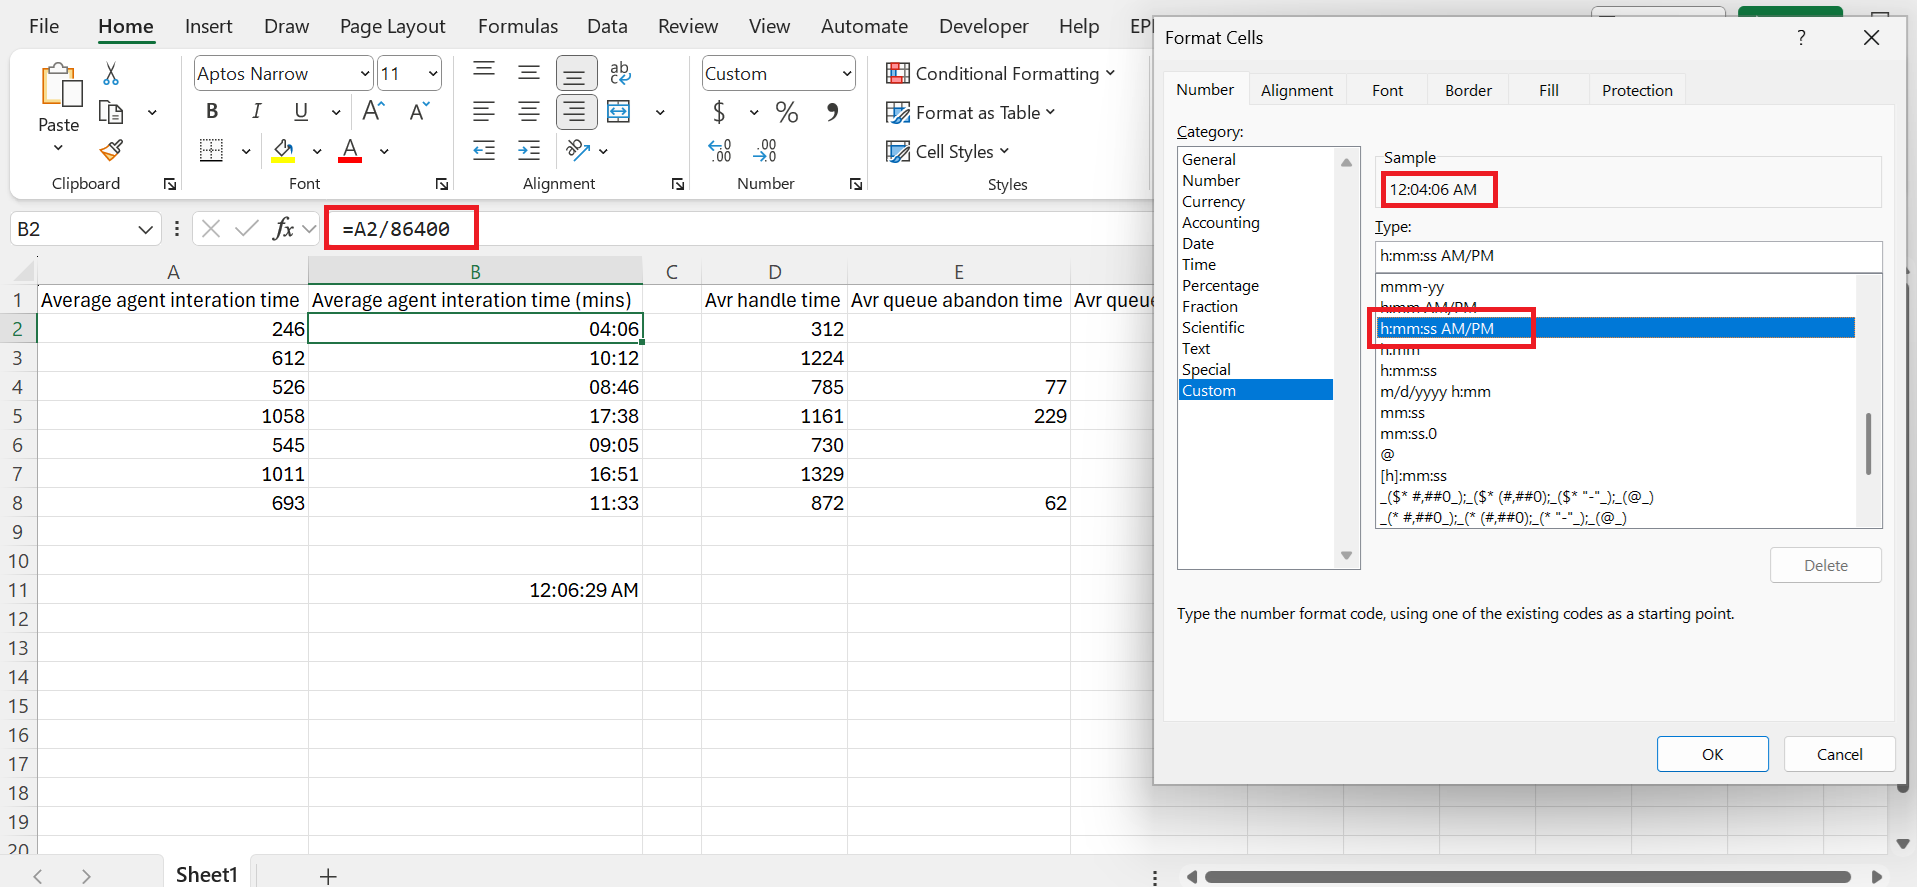Screen dimensions: 1917x887
Task: Click the formula bar Cancel X icon
Action: 210,229
